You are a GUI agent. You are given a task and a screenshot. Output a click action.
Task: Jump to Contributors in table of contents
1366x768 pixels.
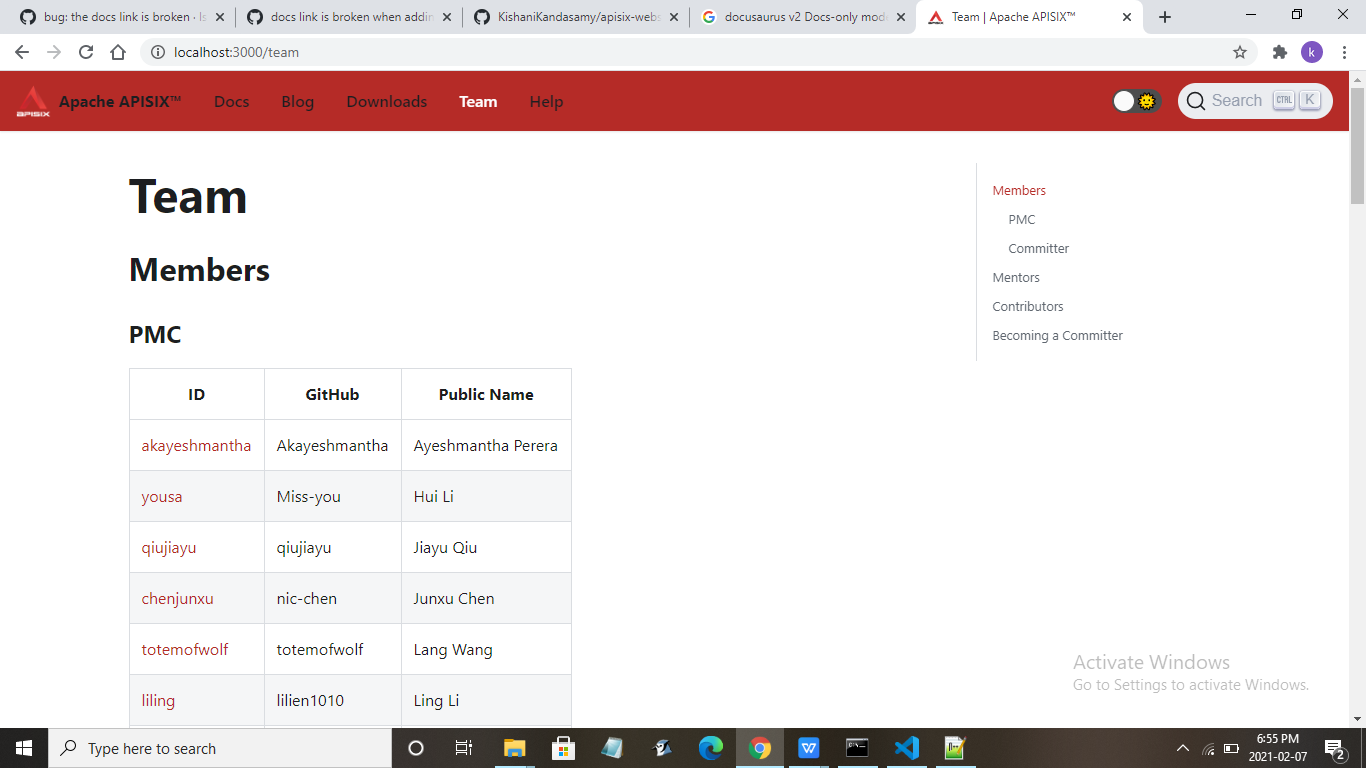pyautogui.click(x=1028, y=306)
